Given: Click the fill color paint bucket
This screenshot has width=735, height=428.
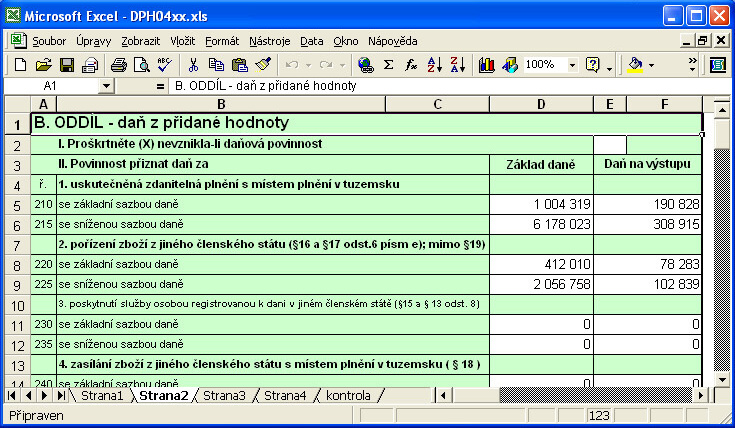Looking at the screenshot, I should click(x=635, y=65).
